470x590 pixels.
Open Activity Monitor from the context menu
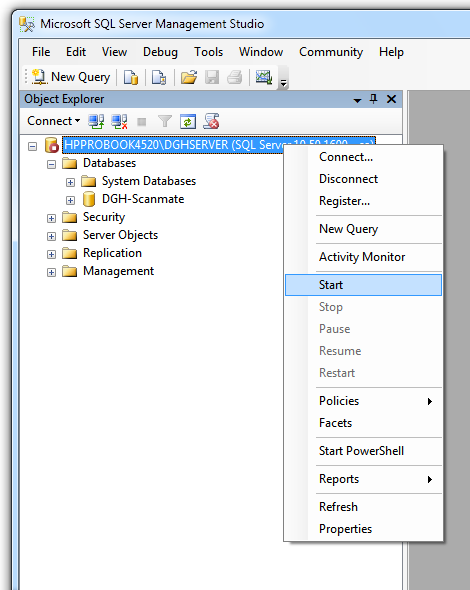pyautogui.click(x=362, y=257)
